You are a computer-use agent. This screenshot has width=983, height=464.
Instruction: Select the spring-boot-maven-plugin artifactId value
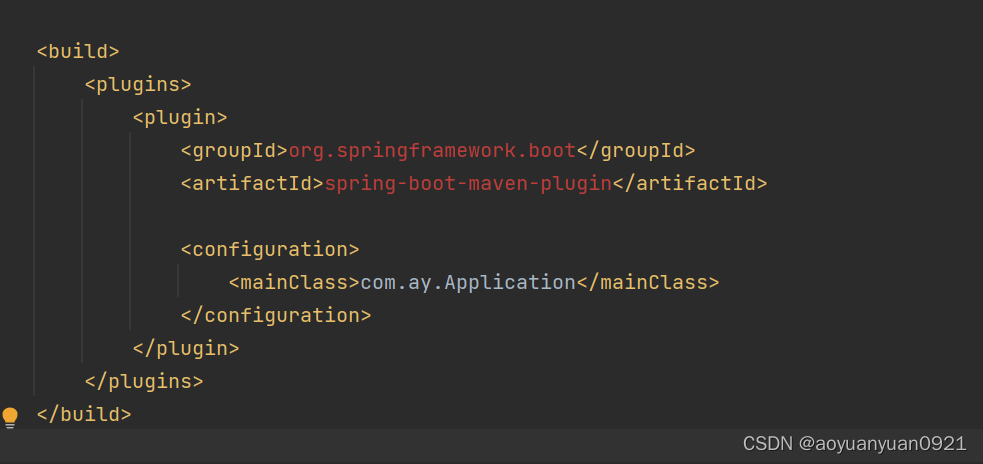pos(468,183)
